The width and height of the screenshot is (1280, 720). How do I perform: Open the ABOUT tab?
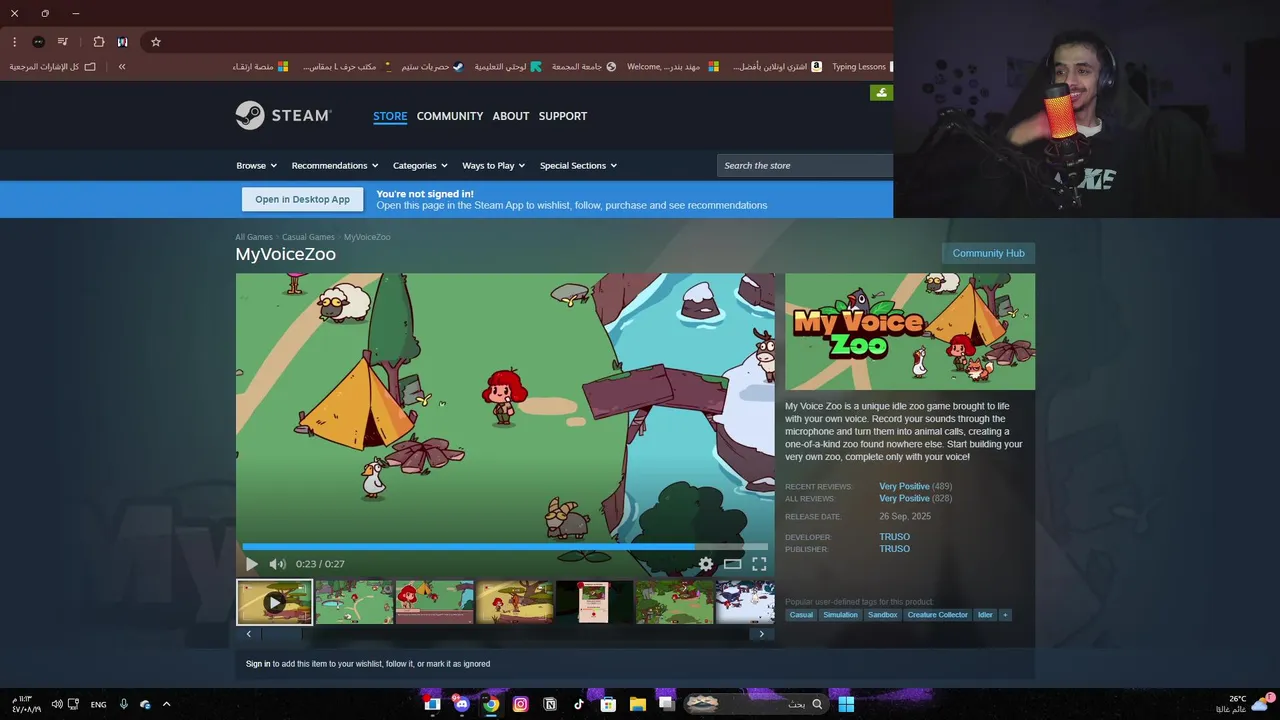pos(510,116)
